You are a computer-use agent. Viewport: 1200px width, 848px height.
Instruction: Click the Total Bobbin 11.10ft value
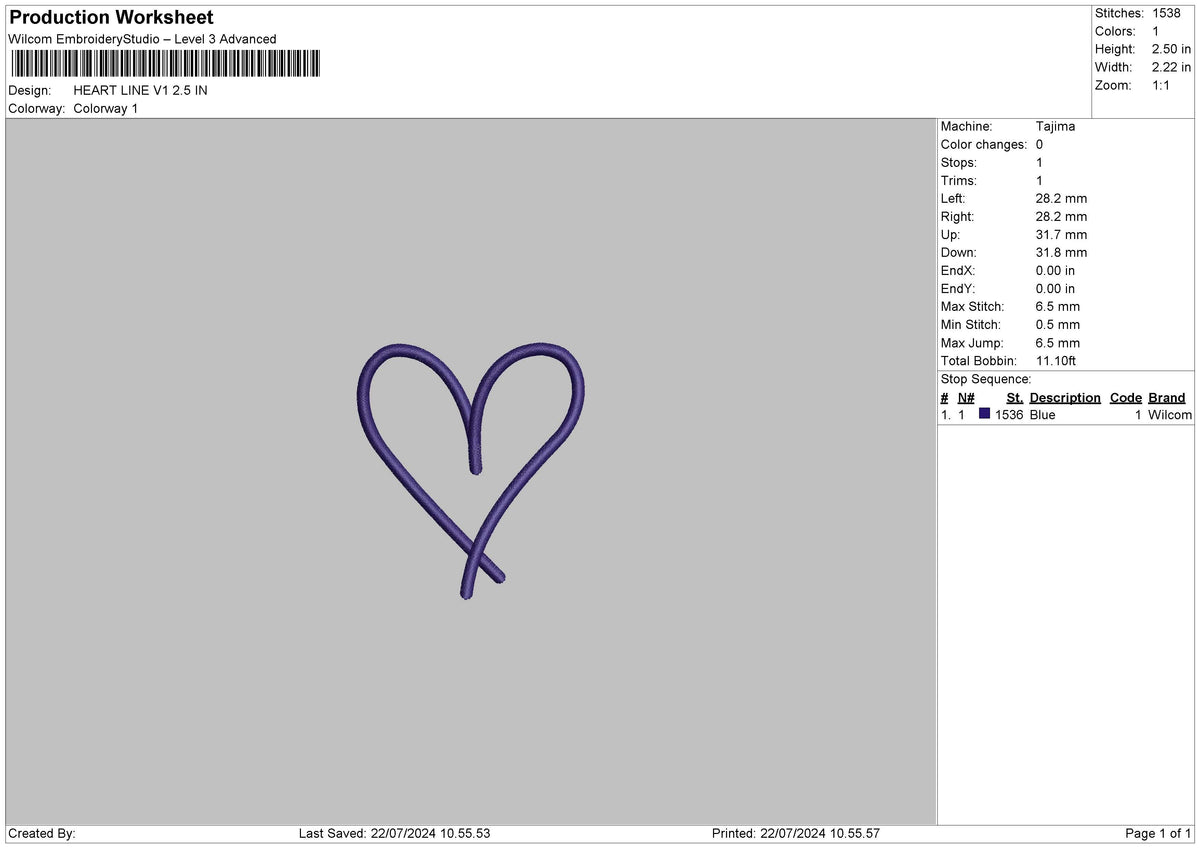tap(1056, 360)
